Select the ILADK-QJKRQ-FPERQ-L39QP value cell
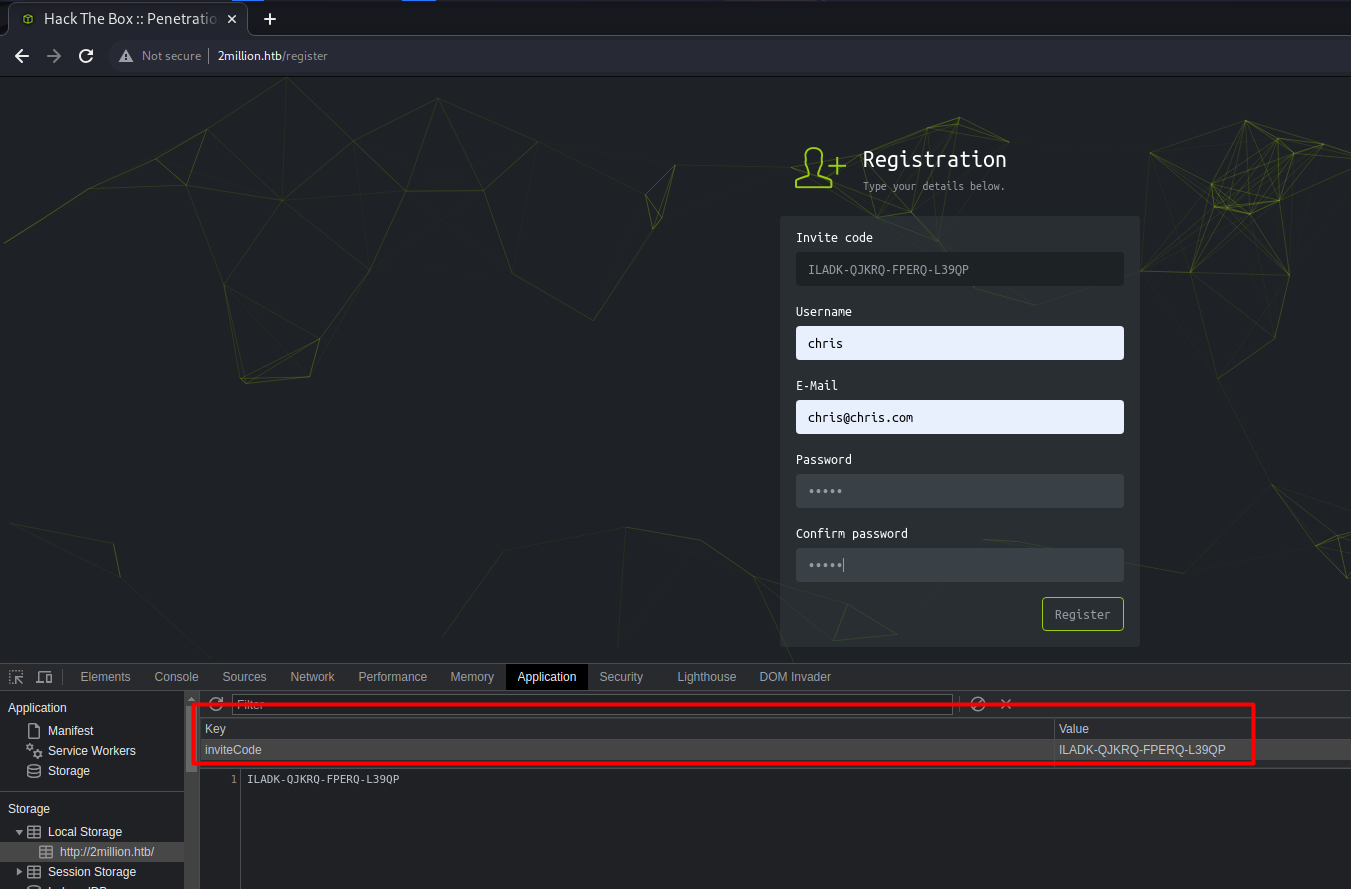 point(1202,750)
